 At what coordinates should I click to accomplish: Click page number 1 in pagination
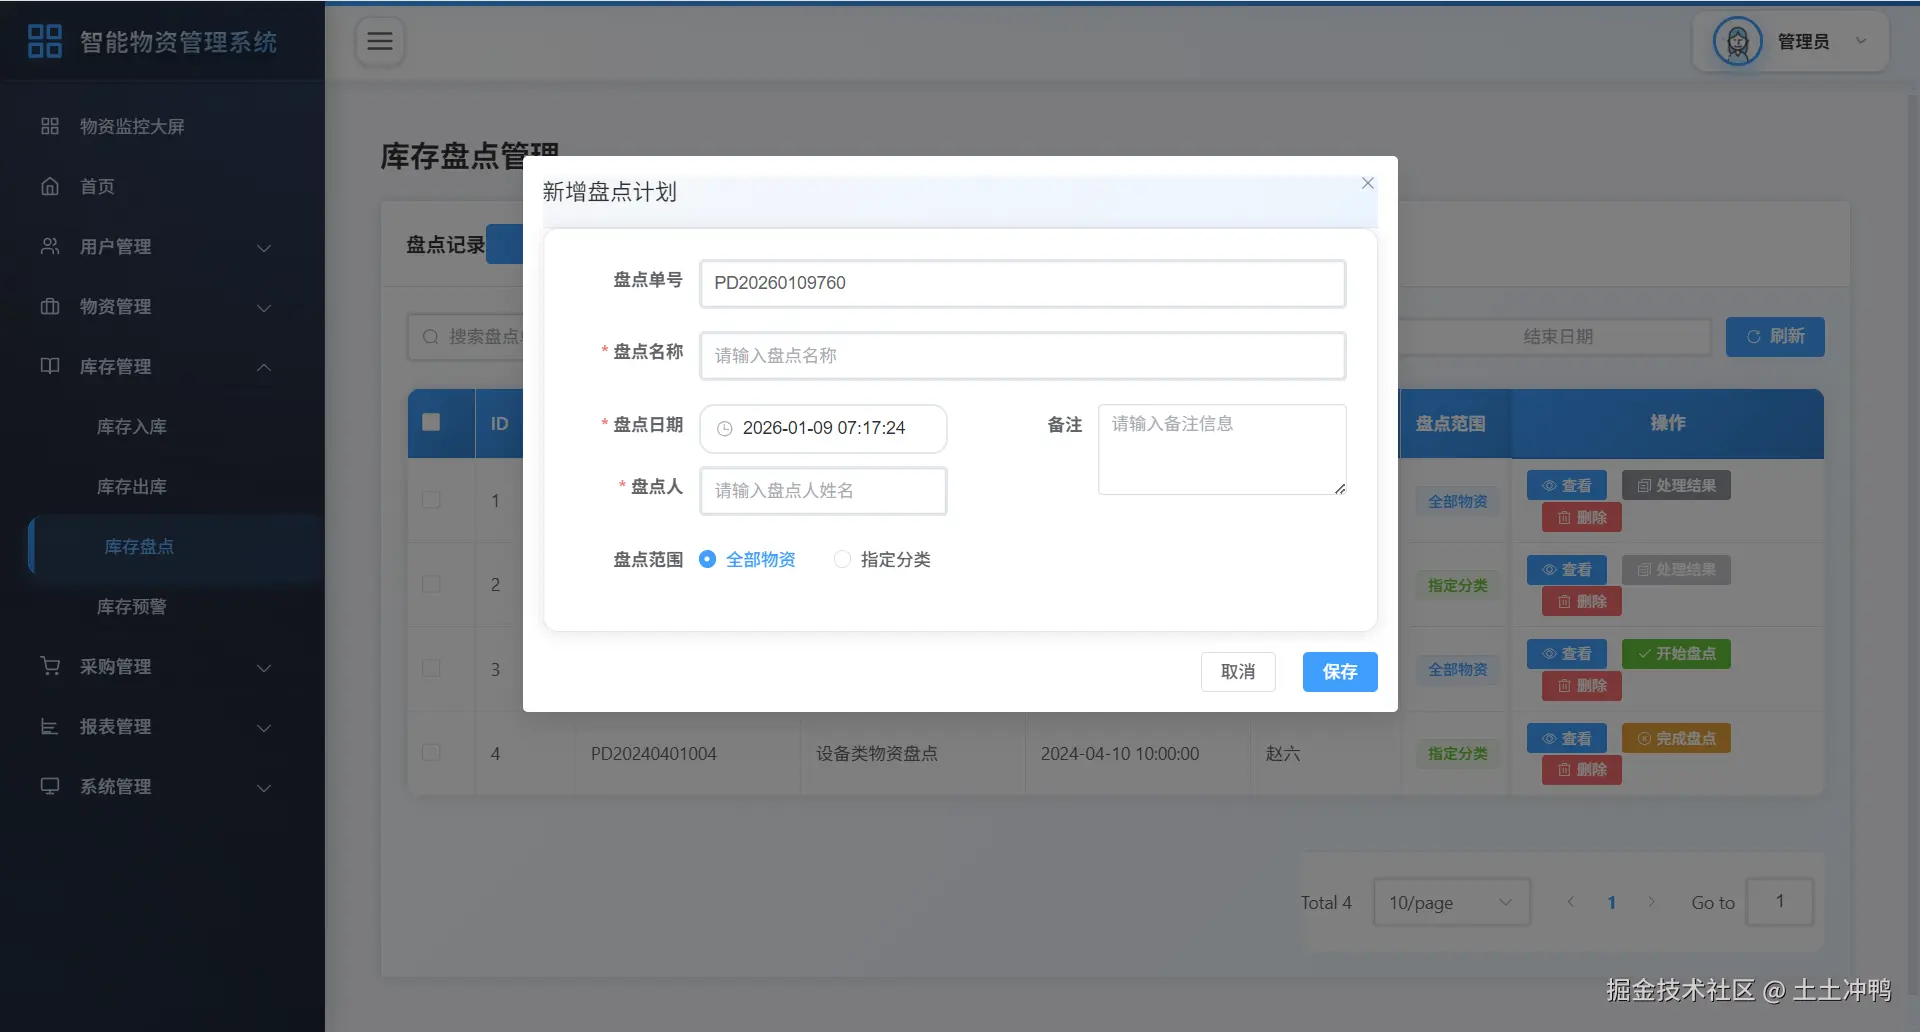(x=1611, y=902)
